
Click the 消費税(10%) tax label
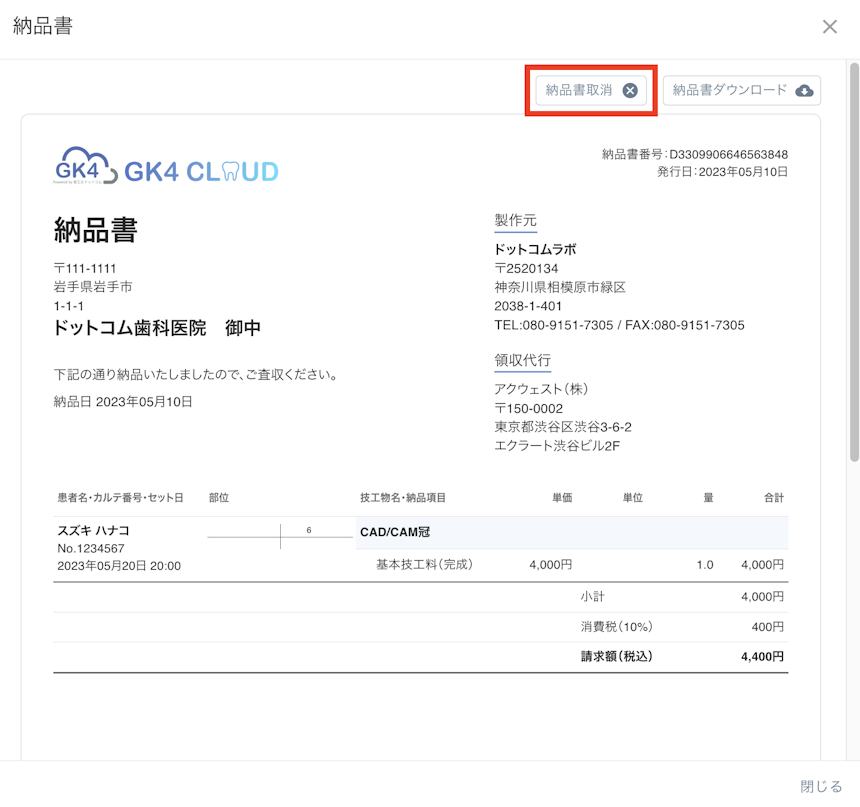tap(616, 627)
